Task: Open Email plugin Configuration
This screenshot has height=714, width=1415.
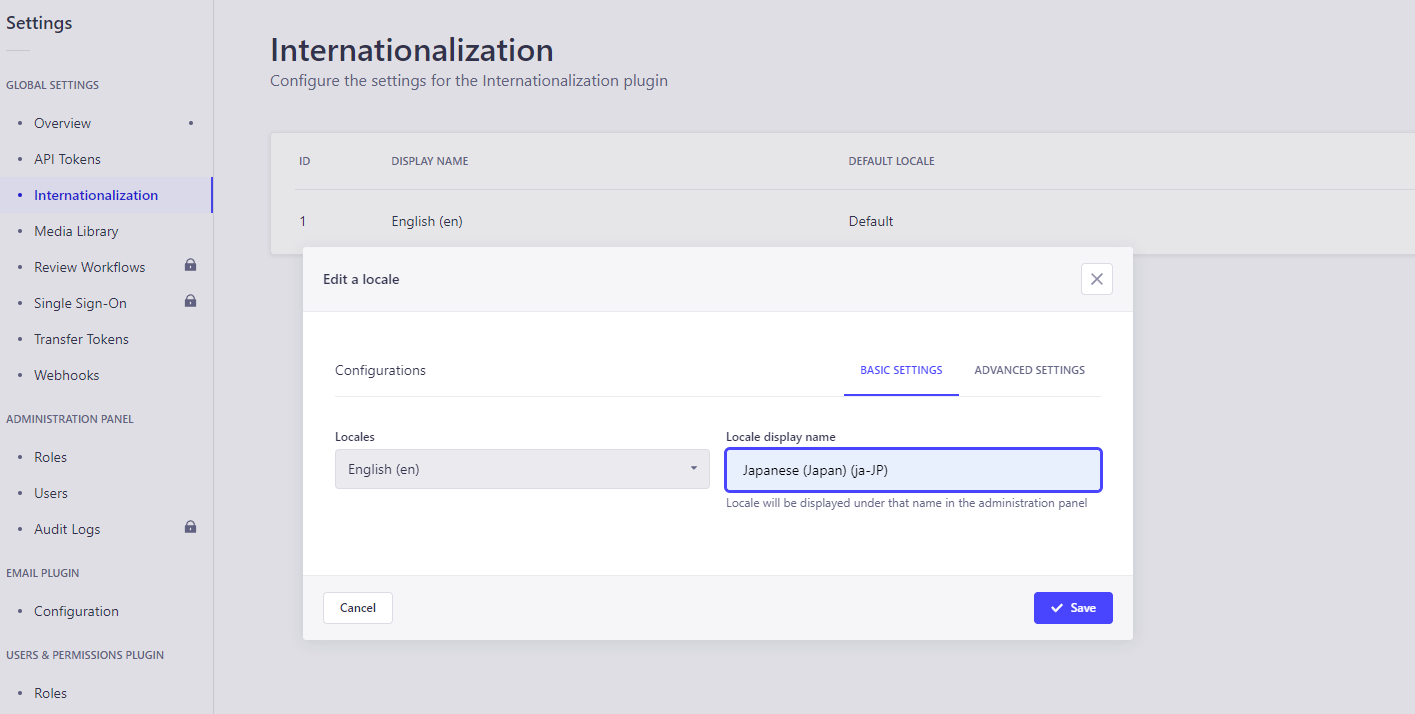Action: pos(76,611)
